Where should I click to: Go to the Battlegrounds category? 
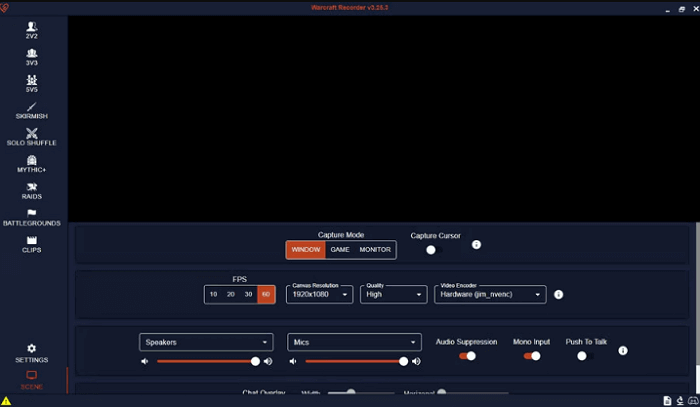(31, 217)
